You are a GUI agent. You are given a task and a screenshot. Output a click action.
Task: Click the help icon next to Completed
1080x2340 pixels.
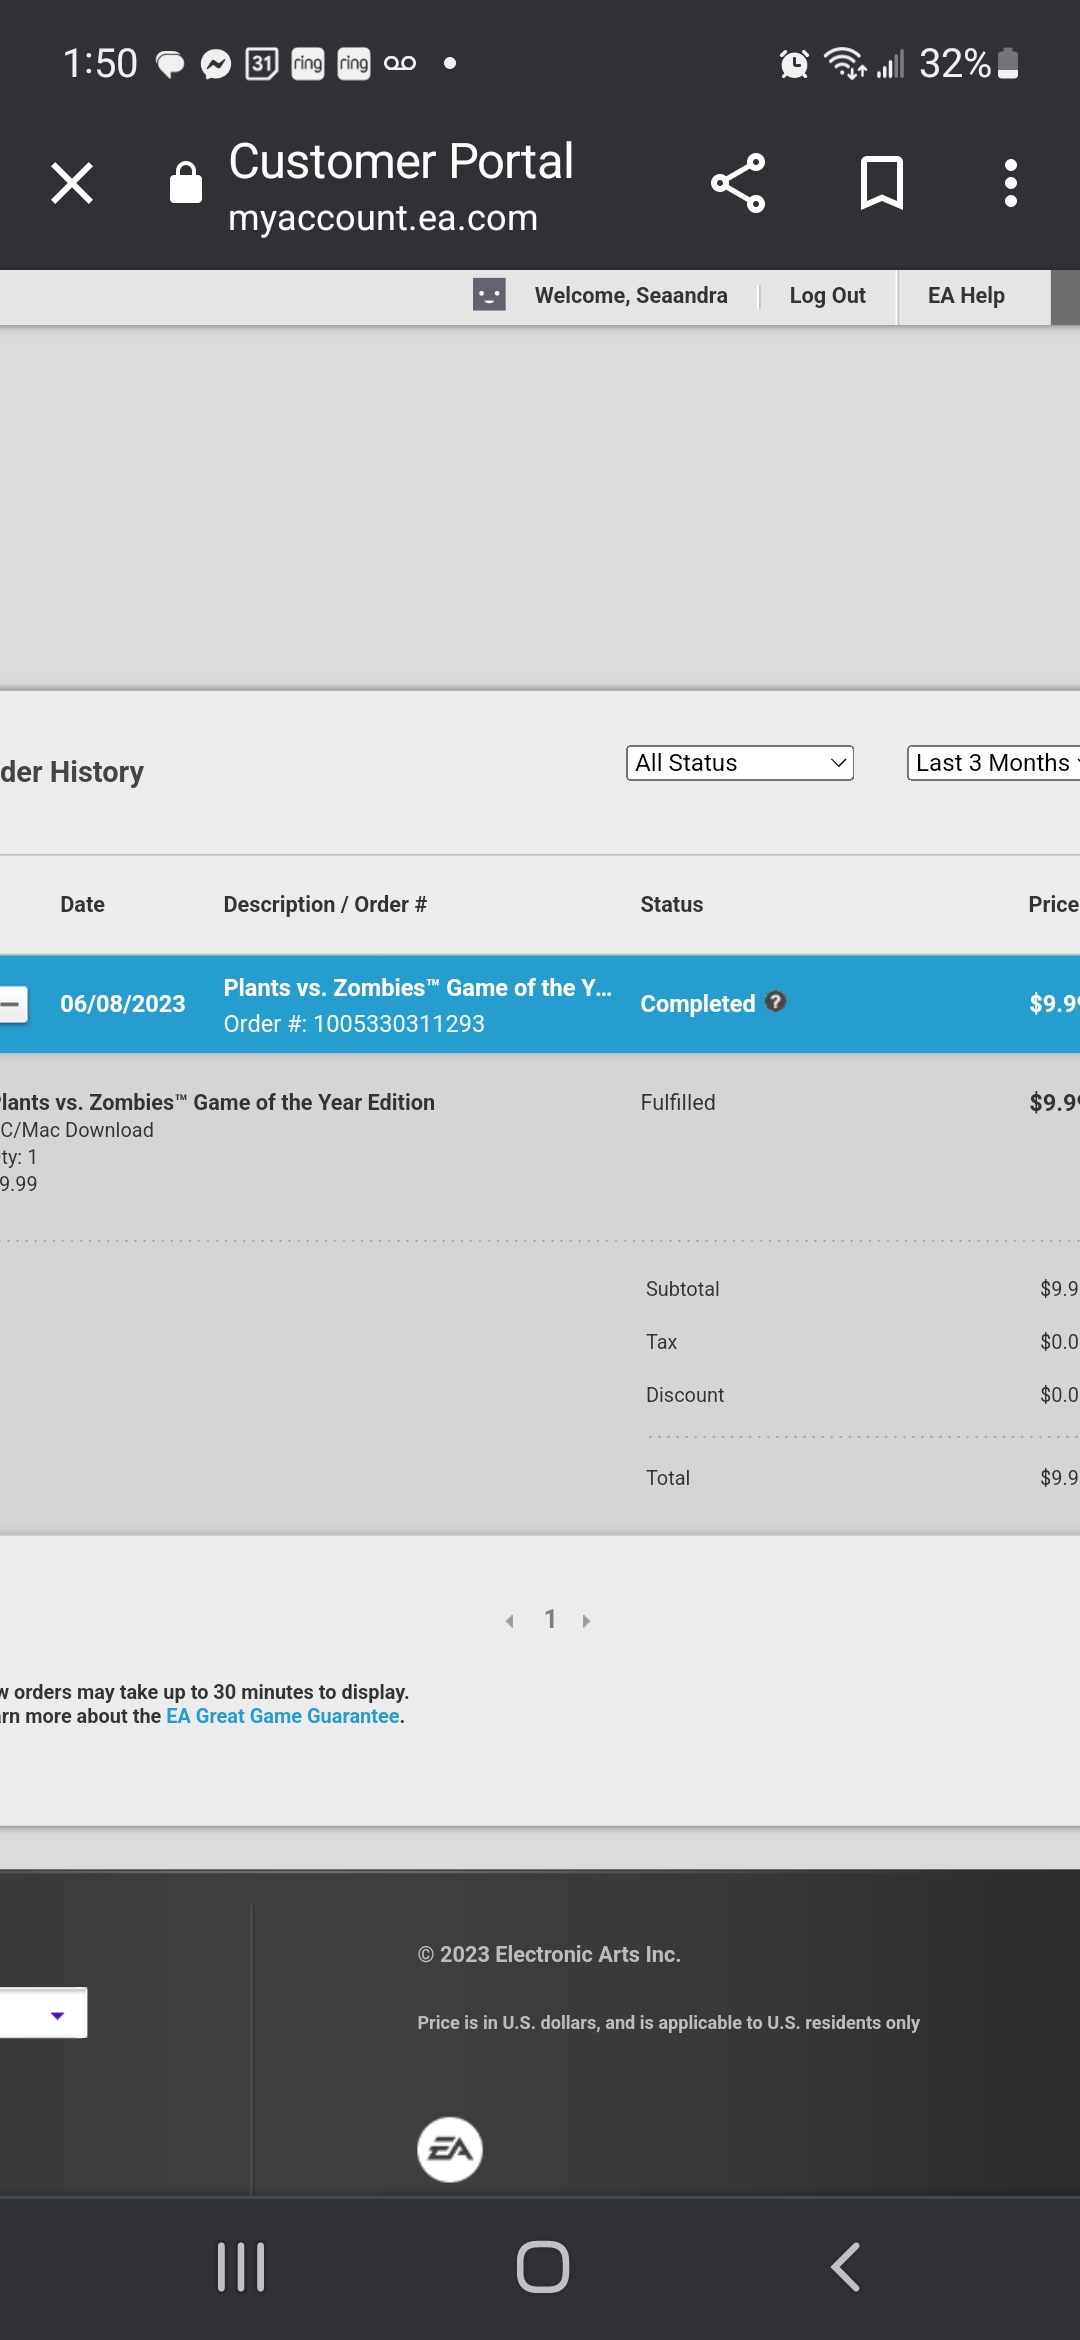776,1002
